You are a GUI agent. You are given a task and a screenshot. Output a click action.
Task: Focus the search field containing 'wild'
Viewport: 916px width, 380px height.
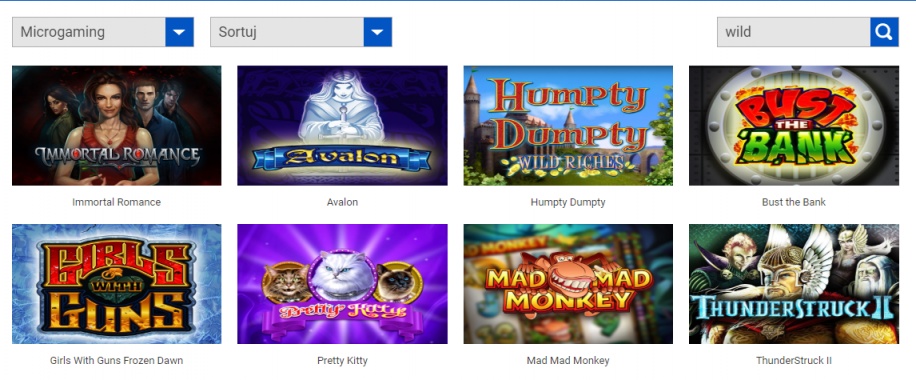click(x=793, y=32)
